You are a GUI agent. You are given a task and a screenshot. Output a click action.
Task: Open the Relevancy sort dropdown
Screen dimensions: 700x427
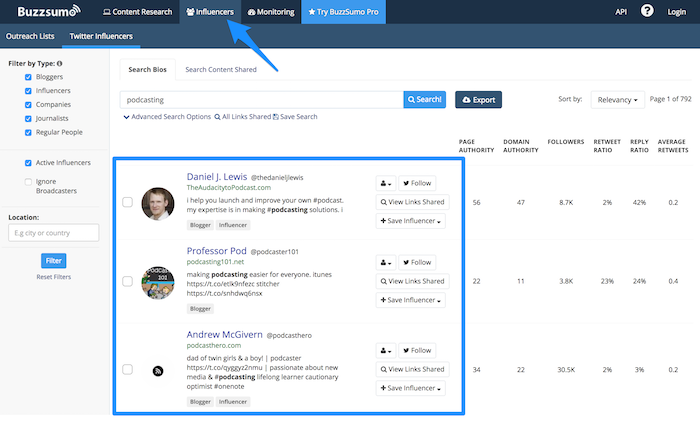617,100
